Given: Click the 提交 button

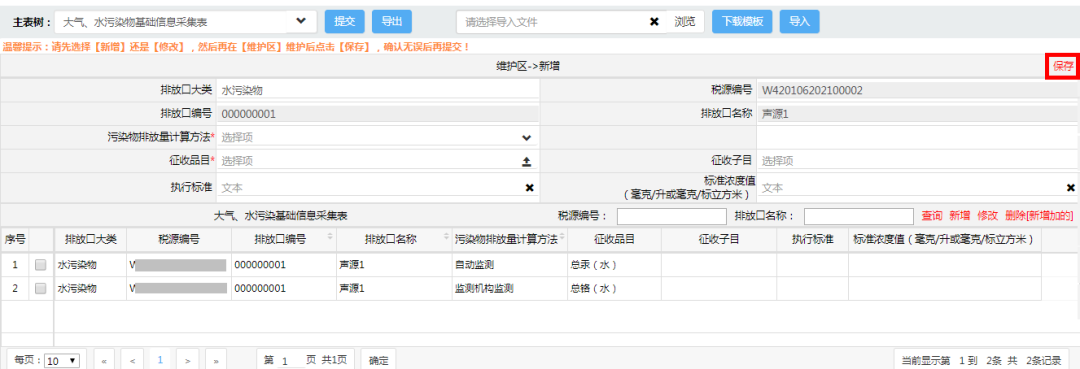Looking at the screenshot, I should 344,22.
